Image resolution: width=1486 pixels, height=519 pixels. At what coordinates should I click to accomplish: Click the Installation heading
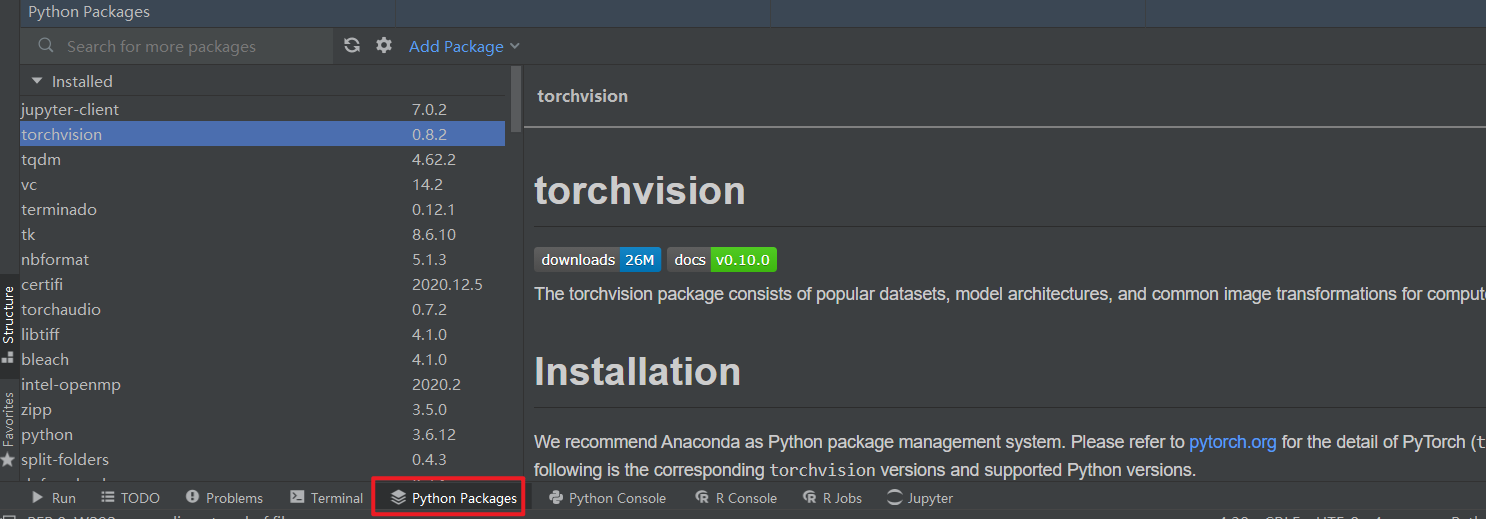pos(637,372)
